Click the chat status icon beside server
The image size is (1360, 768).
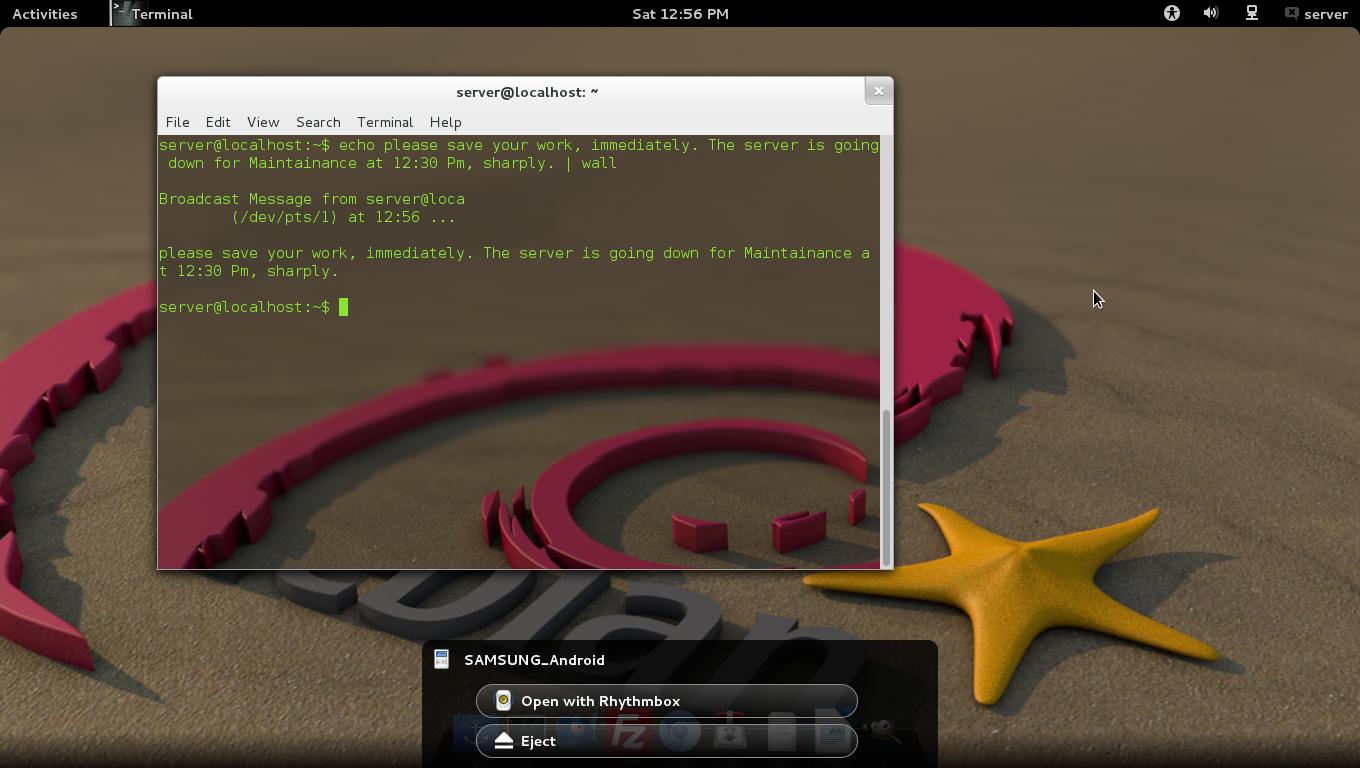click(1291, 14)
